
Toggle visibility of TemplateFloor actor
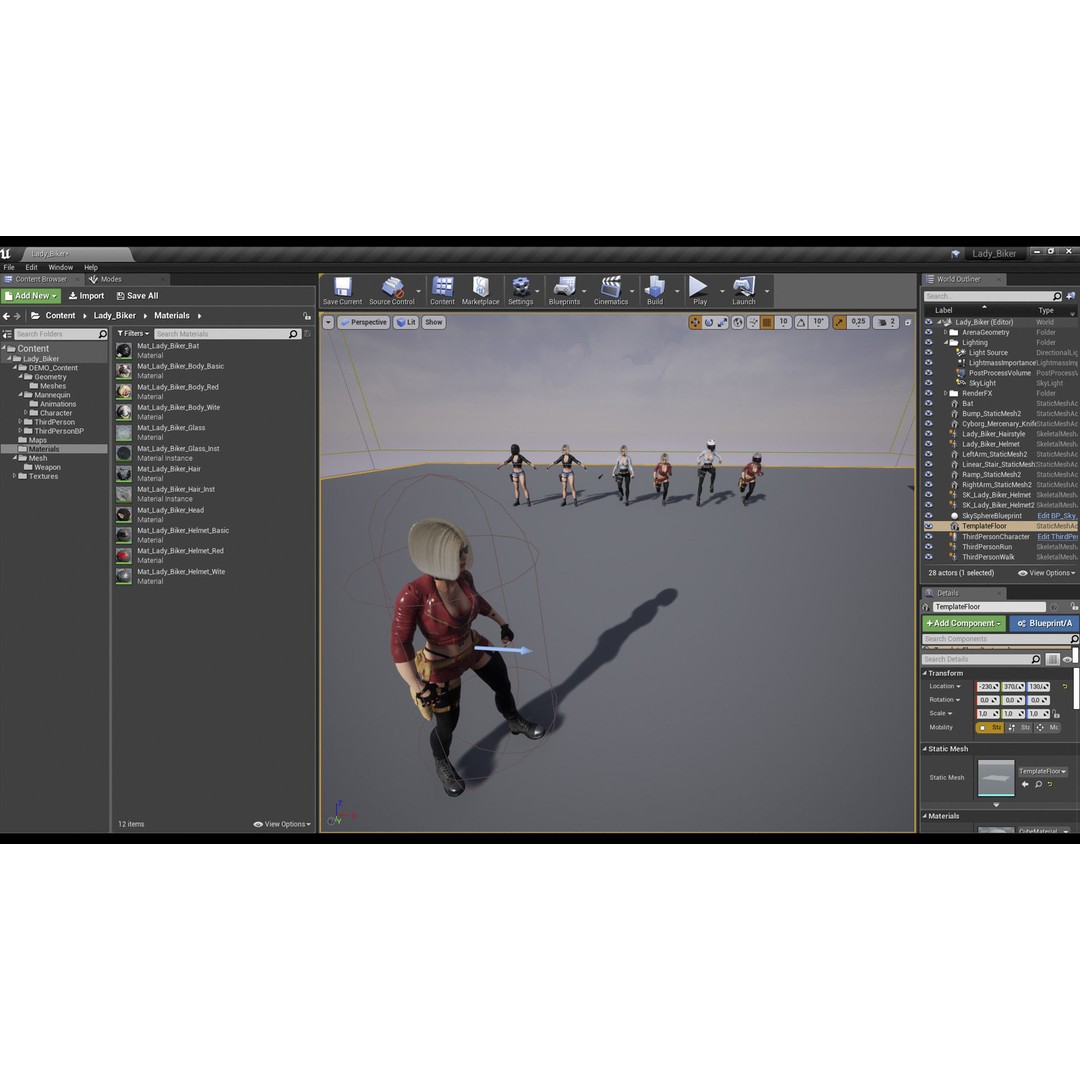(928, 526)
